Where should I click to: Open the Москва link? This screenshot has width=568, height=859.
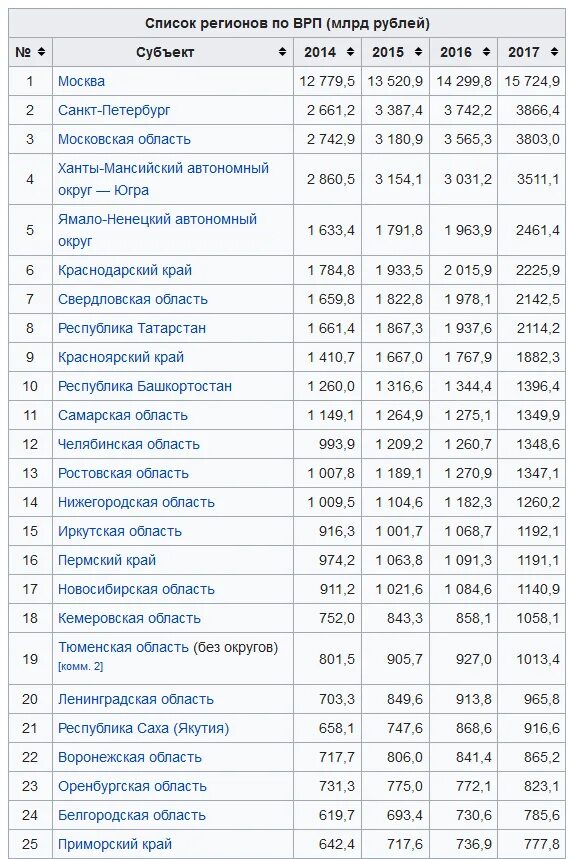[81, 81]
